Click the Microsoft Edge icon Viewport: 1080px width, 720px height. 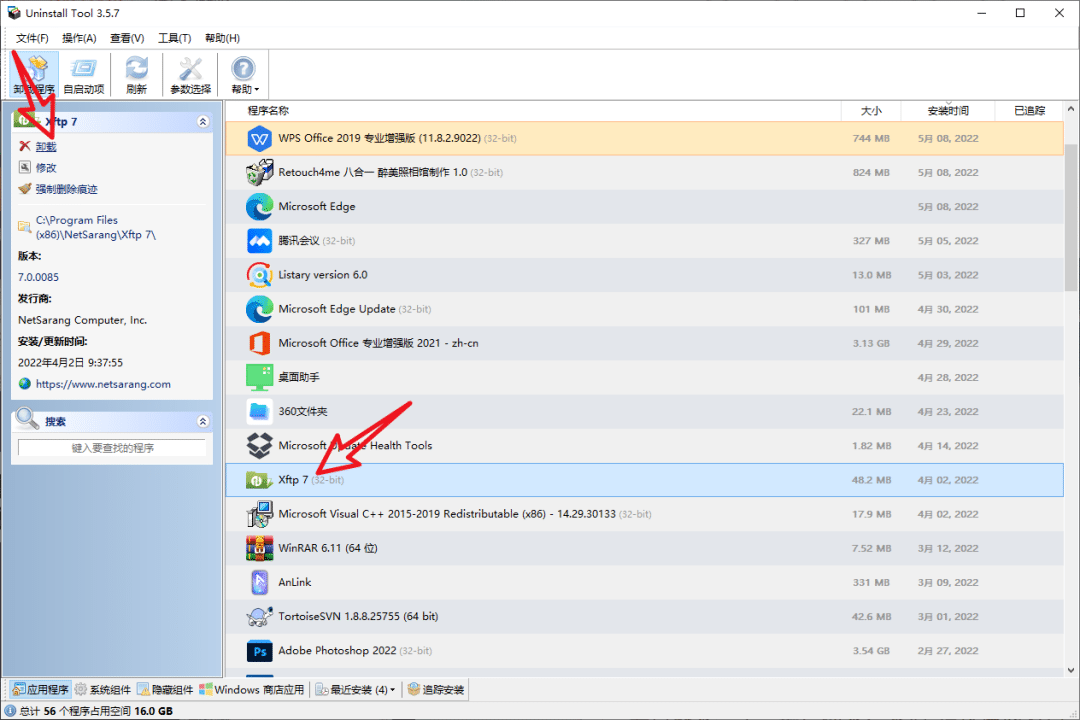[260, 207]
